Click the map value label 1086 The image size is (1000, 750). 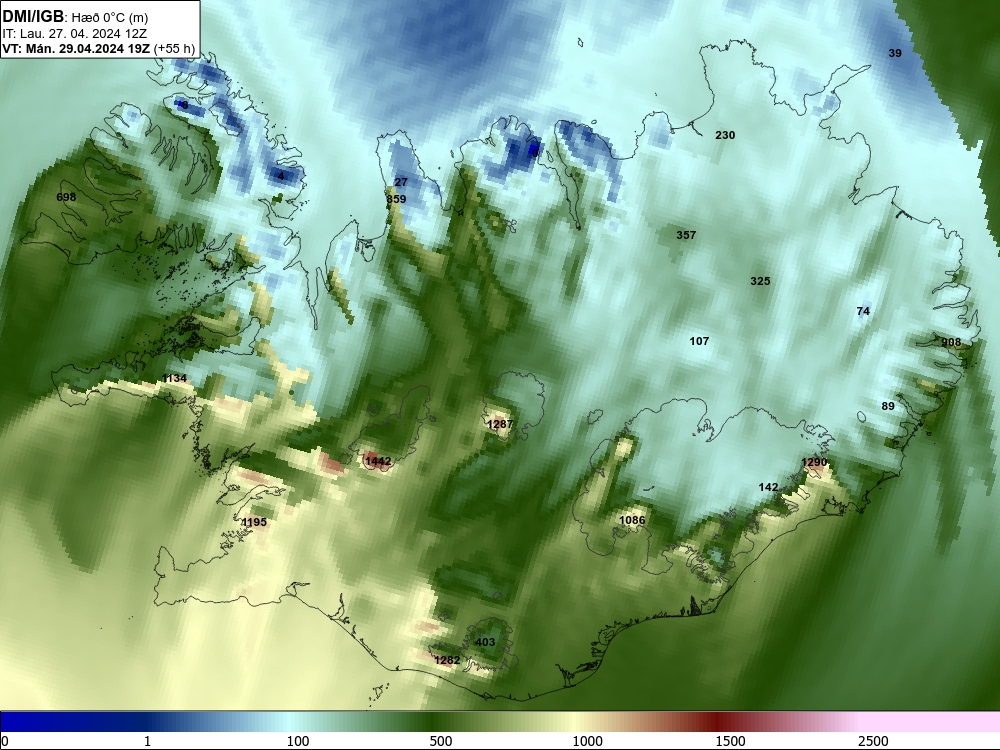(632, 520)
